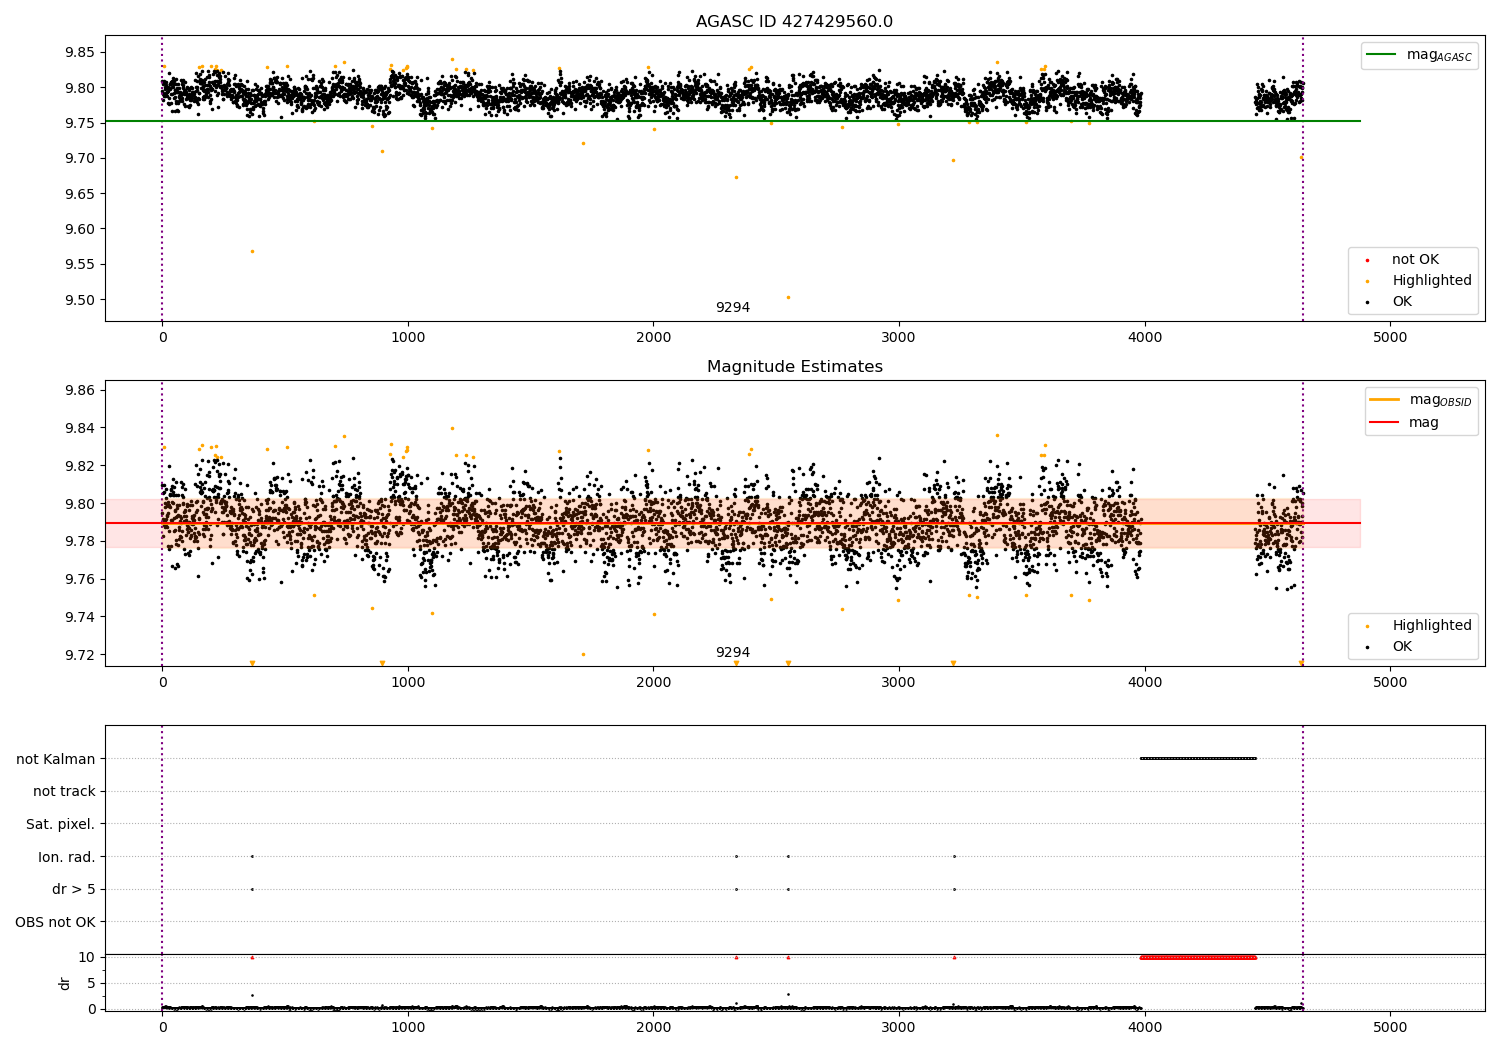This screenshot has width=1500, height=1050.
Task: Click the '9.74' y-tick in Magnitude Estimates plot
Action: [78, 618]
